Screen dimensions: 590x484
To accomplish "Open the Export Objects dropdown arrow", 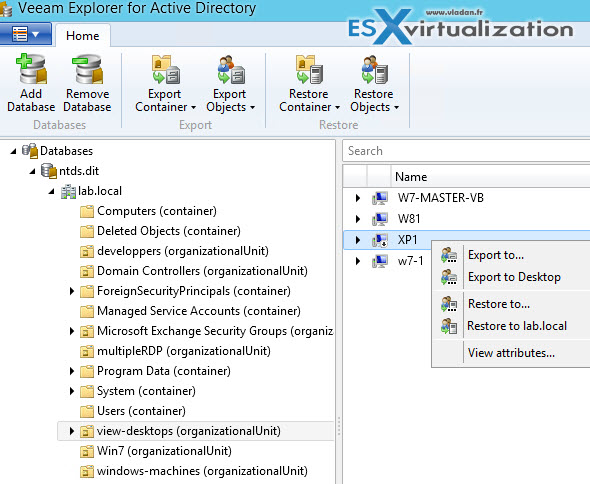I will (x=252, y=107).
